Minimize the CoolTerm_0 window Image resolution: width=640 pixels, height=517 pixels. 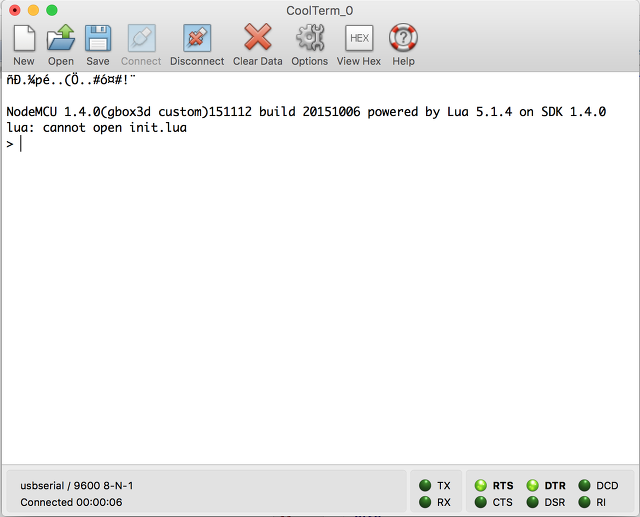pos(33,10)
